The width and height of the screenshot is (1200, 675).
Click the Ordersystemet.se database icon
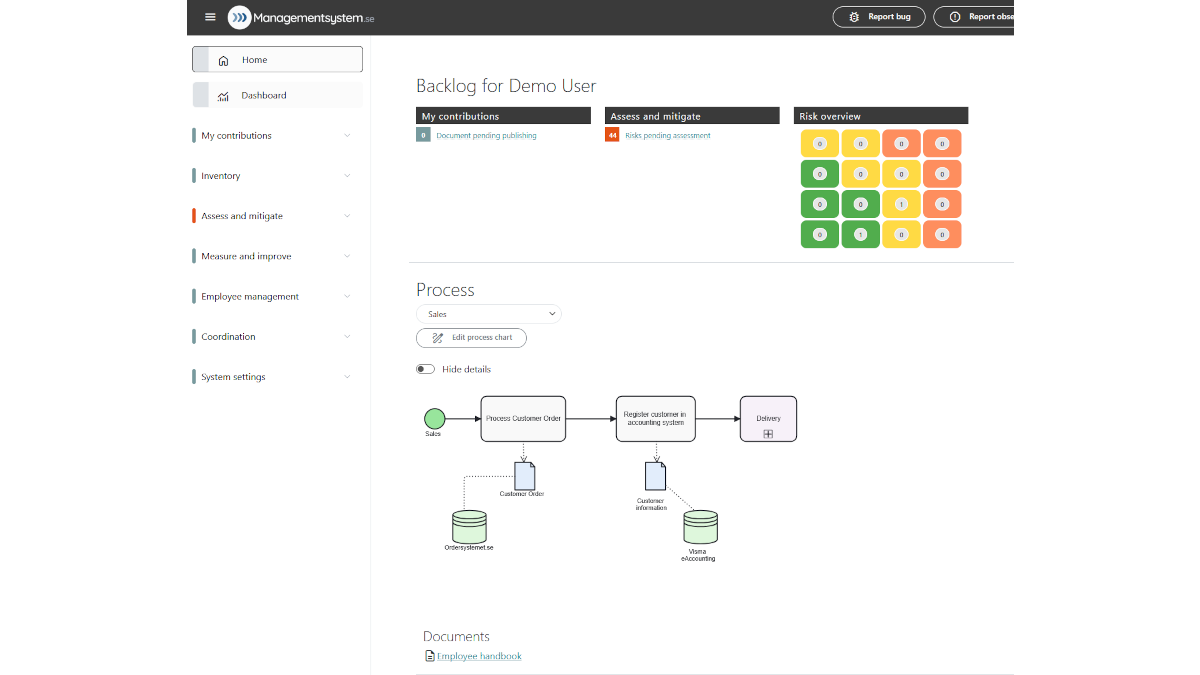click(469, 526)
